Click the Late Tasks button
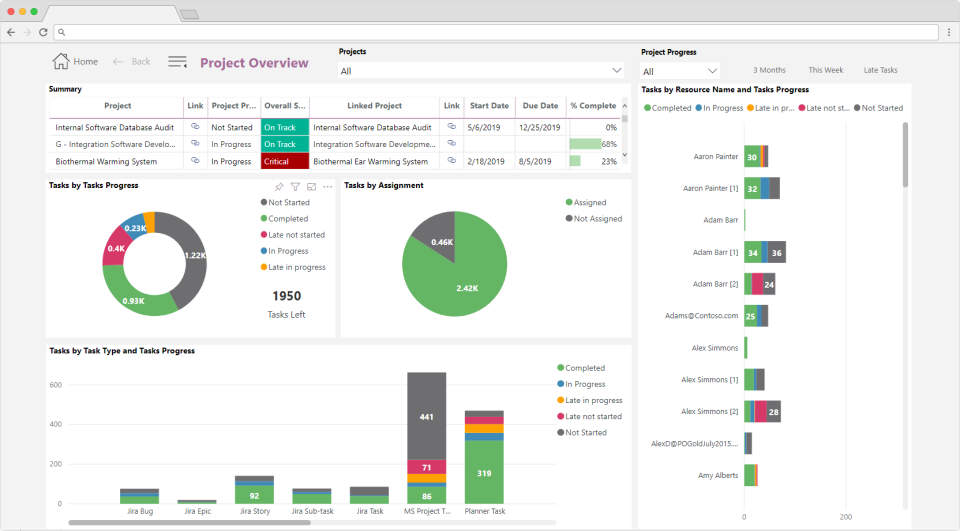Image resolution: width=960 pixels, height=531 pixels. 880,70
